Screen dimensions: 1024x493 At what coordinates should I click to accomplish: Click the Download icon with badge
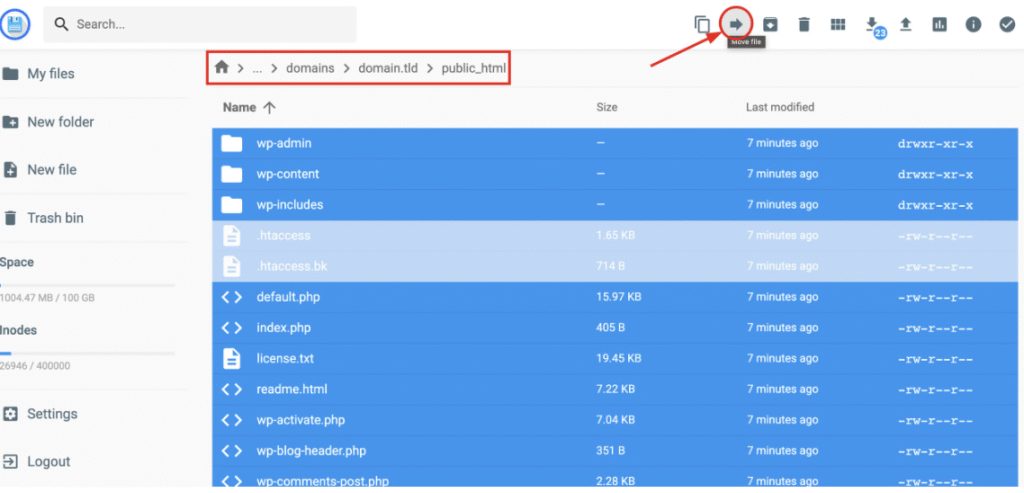872,24
